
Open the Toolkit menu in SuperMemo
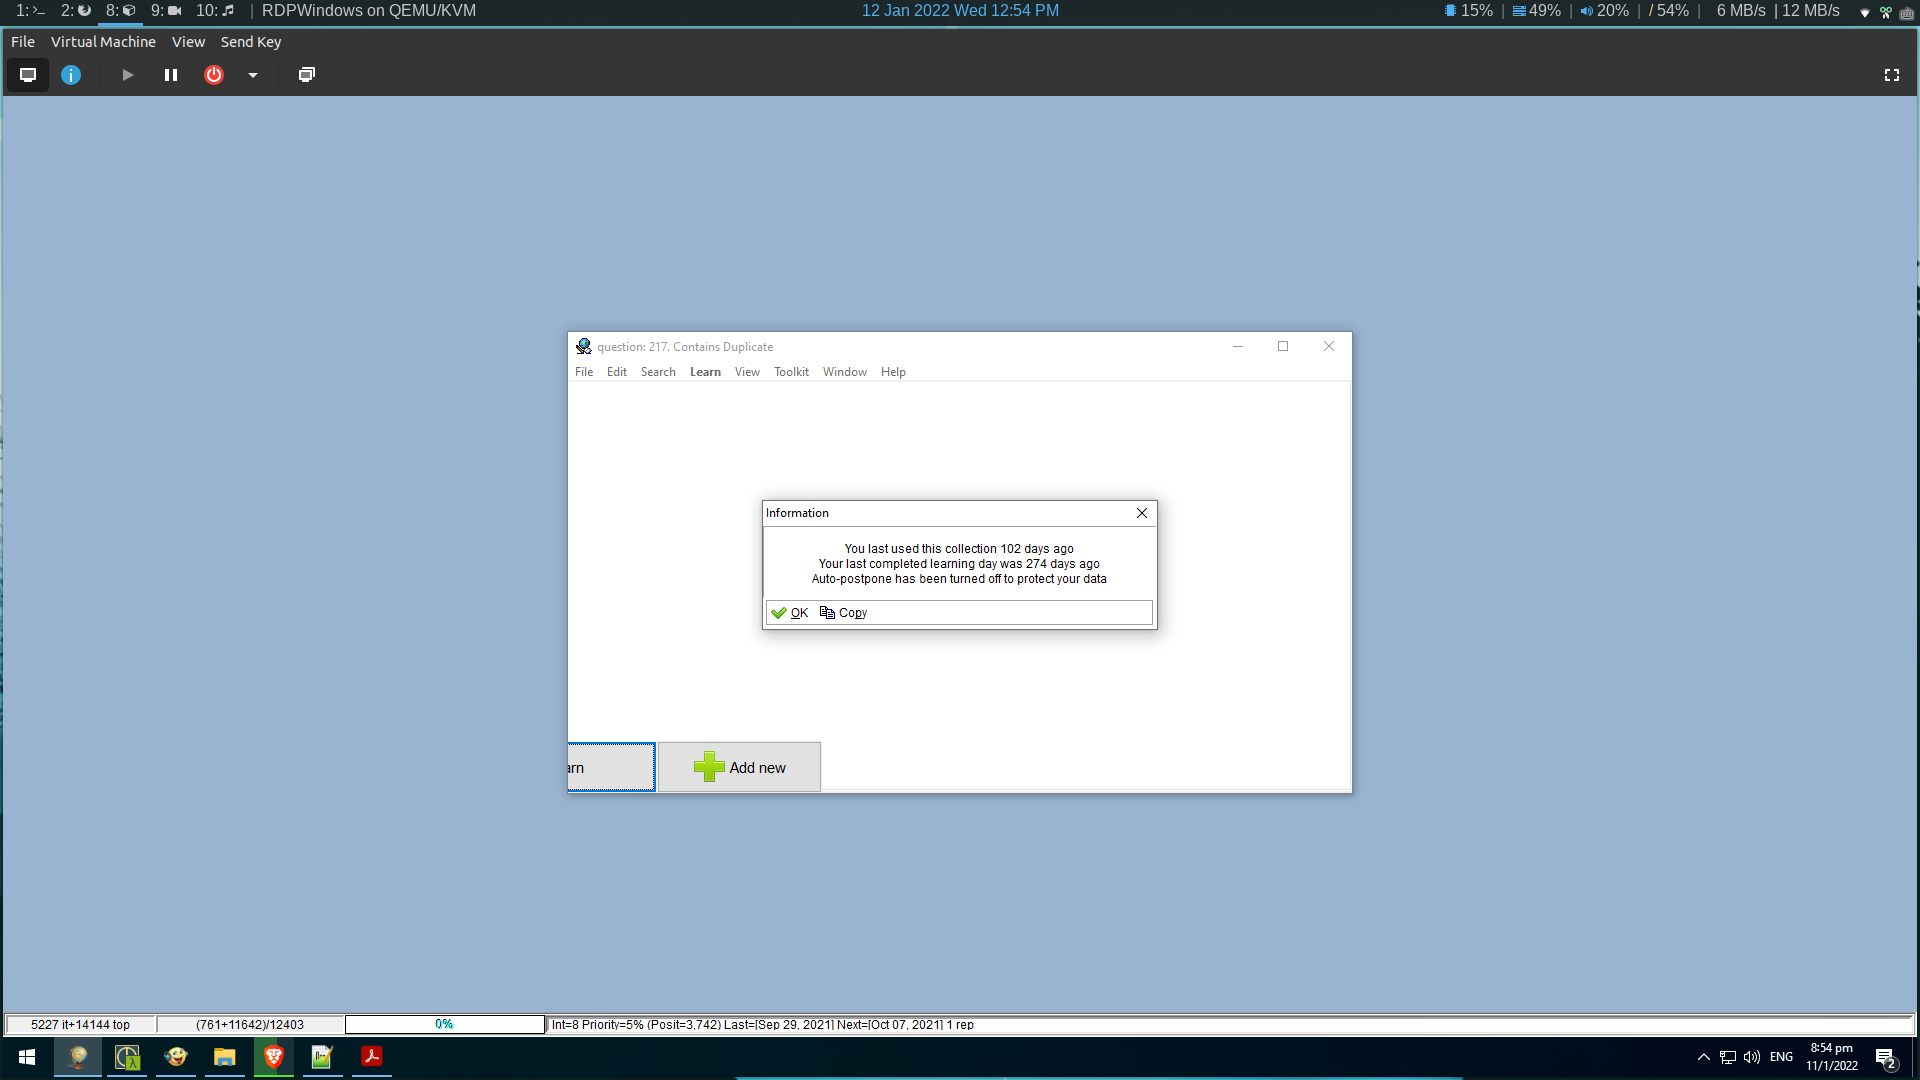791,371
